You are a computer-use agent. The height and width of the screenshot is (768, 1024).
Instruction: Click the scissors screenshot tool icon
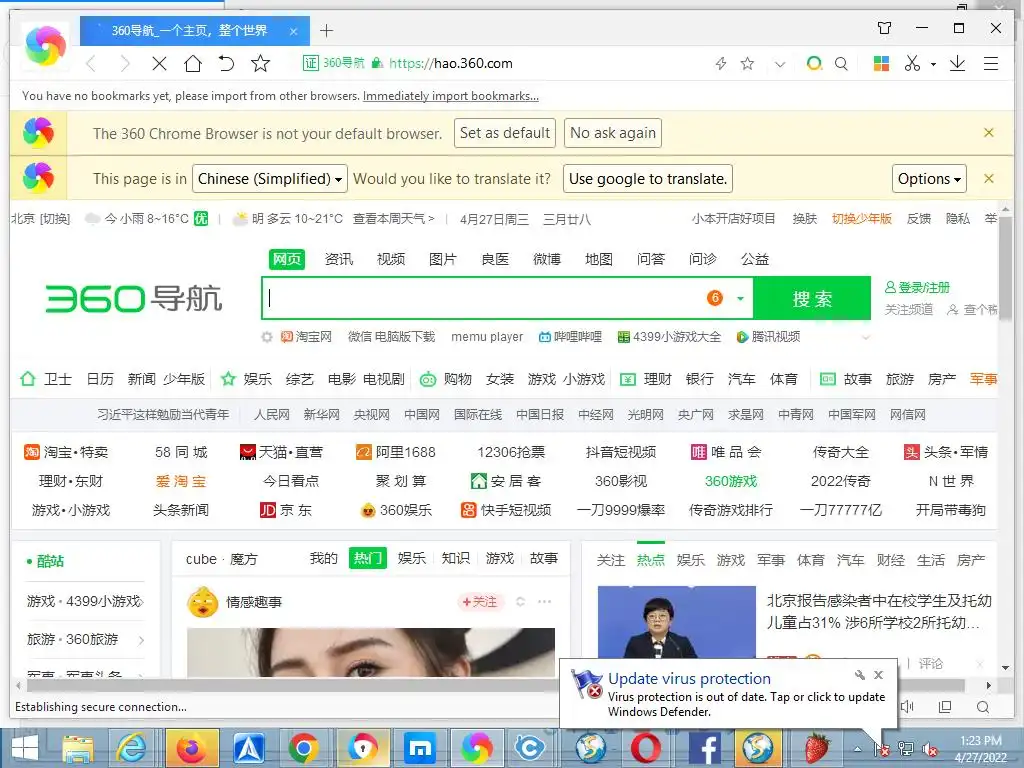coord(912,63)
